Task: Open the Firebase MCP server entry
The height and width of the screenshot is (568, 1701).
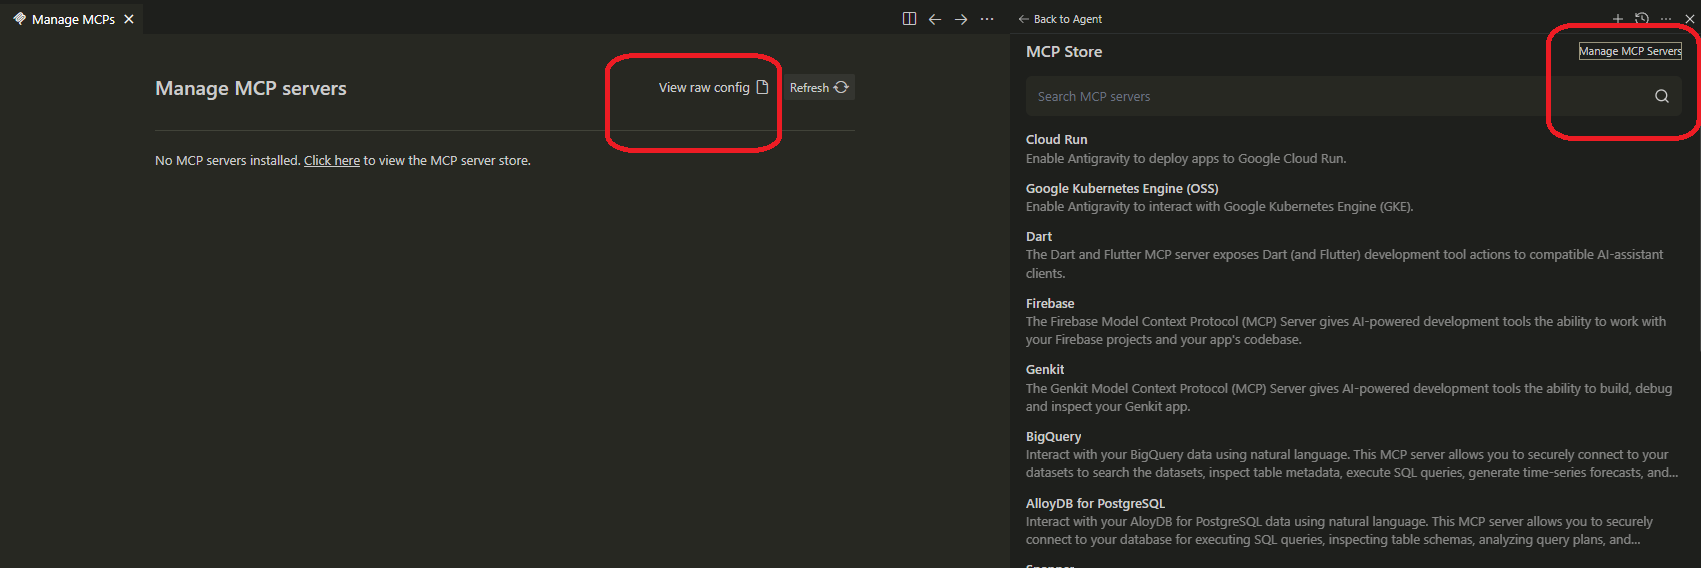Action: click(x=1050, y=304)
